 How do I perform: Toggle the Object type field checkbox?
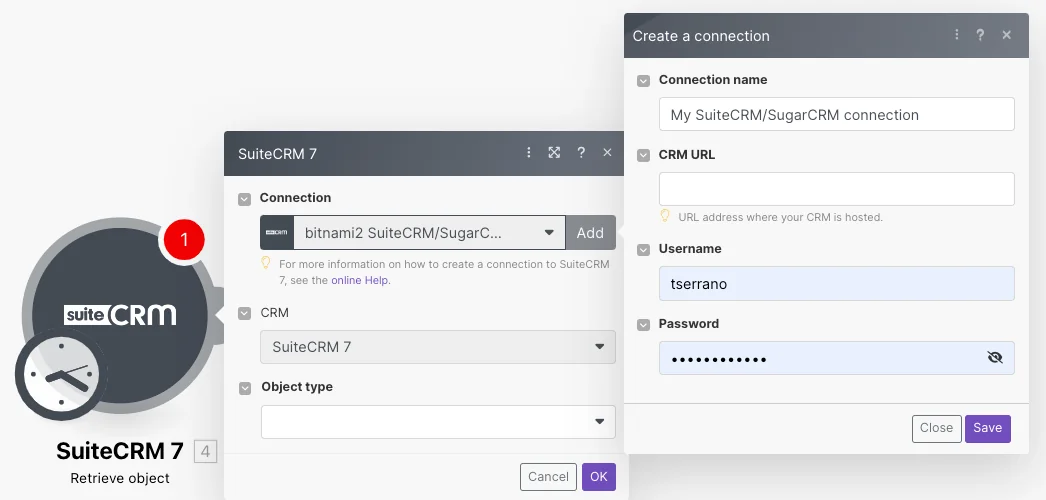(245, 388)
